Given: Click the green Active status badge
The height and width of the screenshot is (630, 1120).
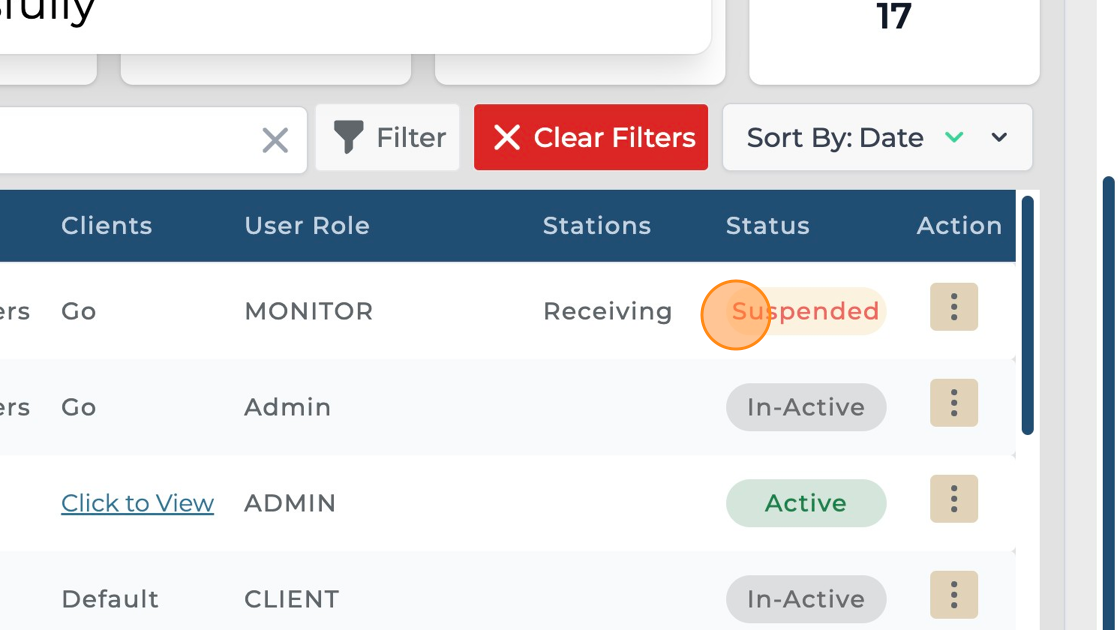Looking at the screenshot, I should (806, 503).
